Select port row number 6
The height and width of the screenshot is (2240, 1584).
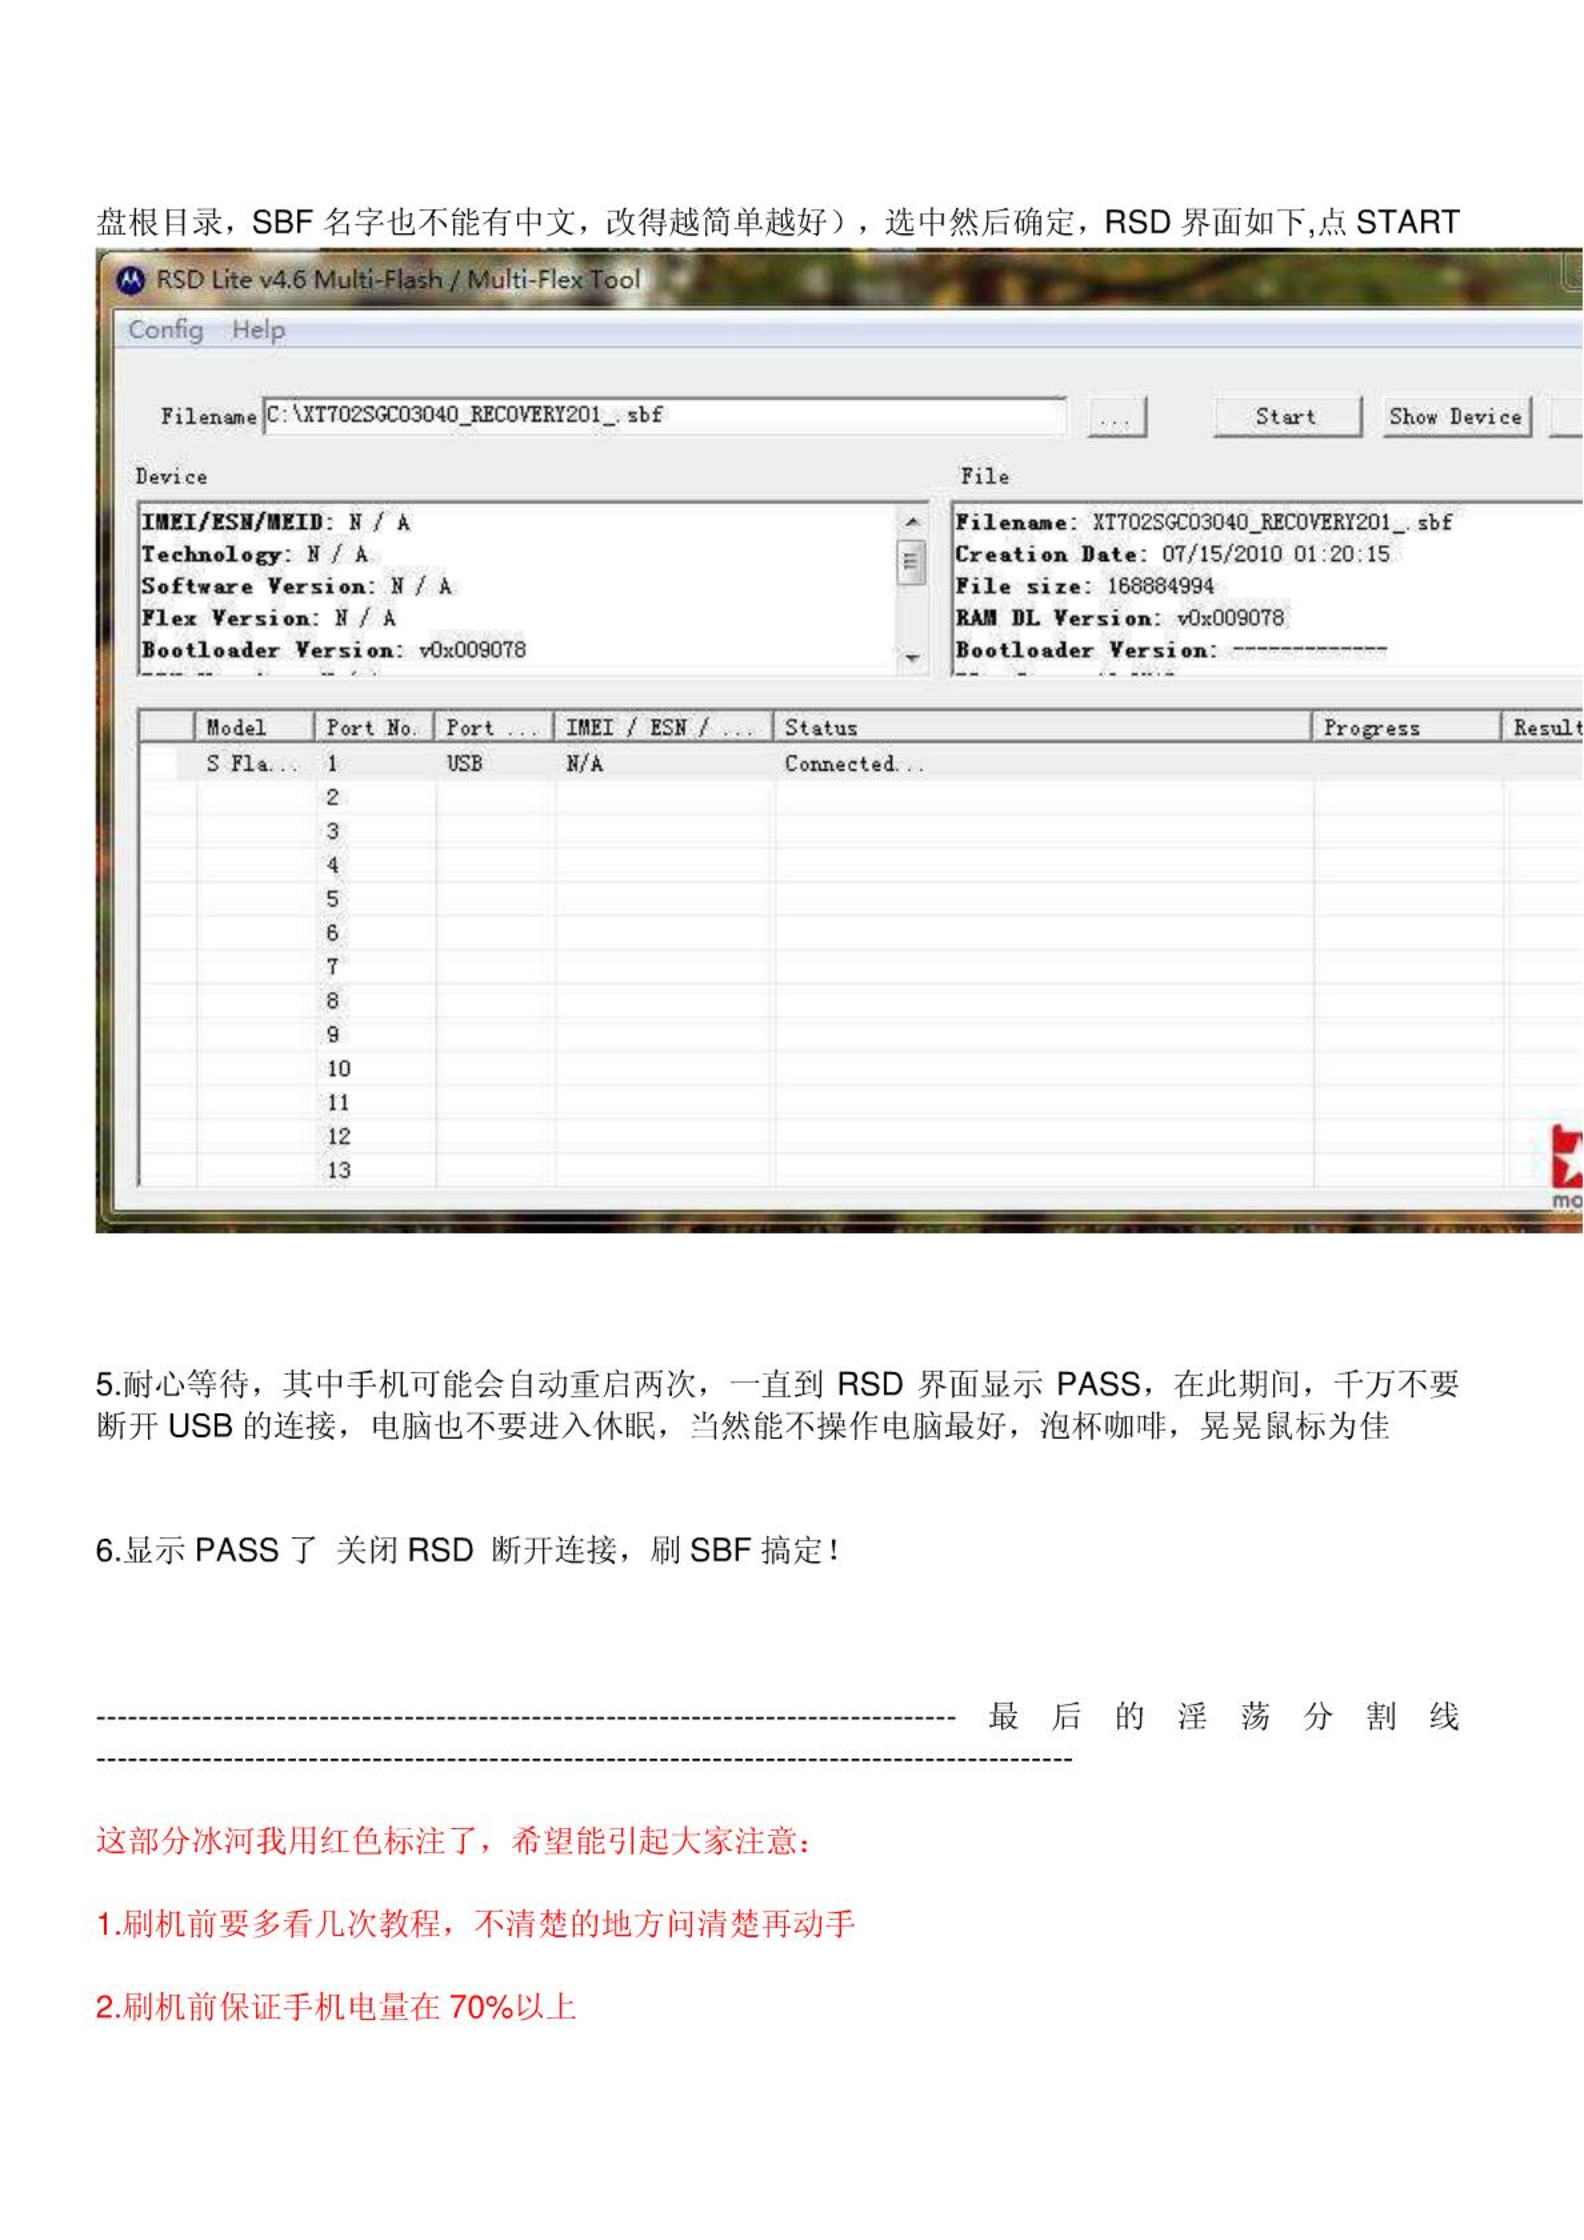332,934
